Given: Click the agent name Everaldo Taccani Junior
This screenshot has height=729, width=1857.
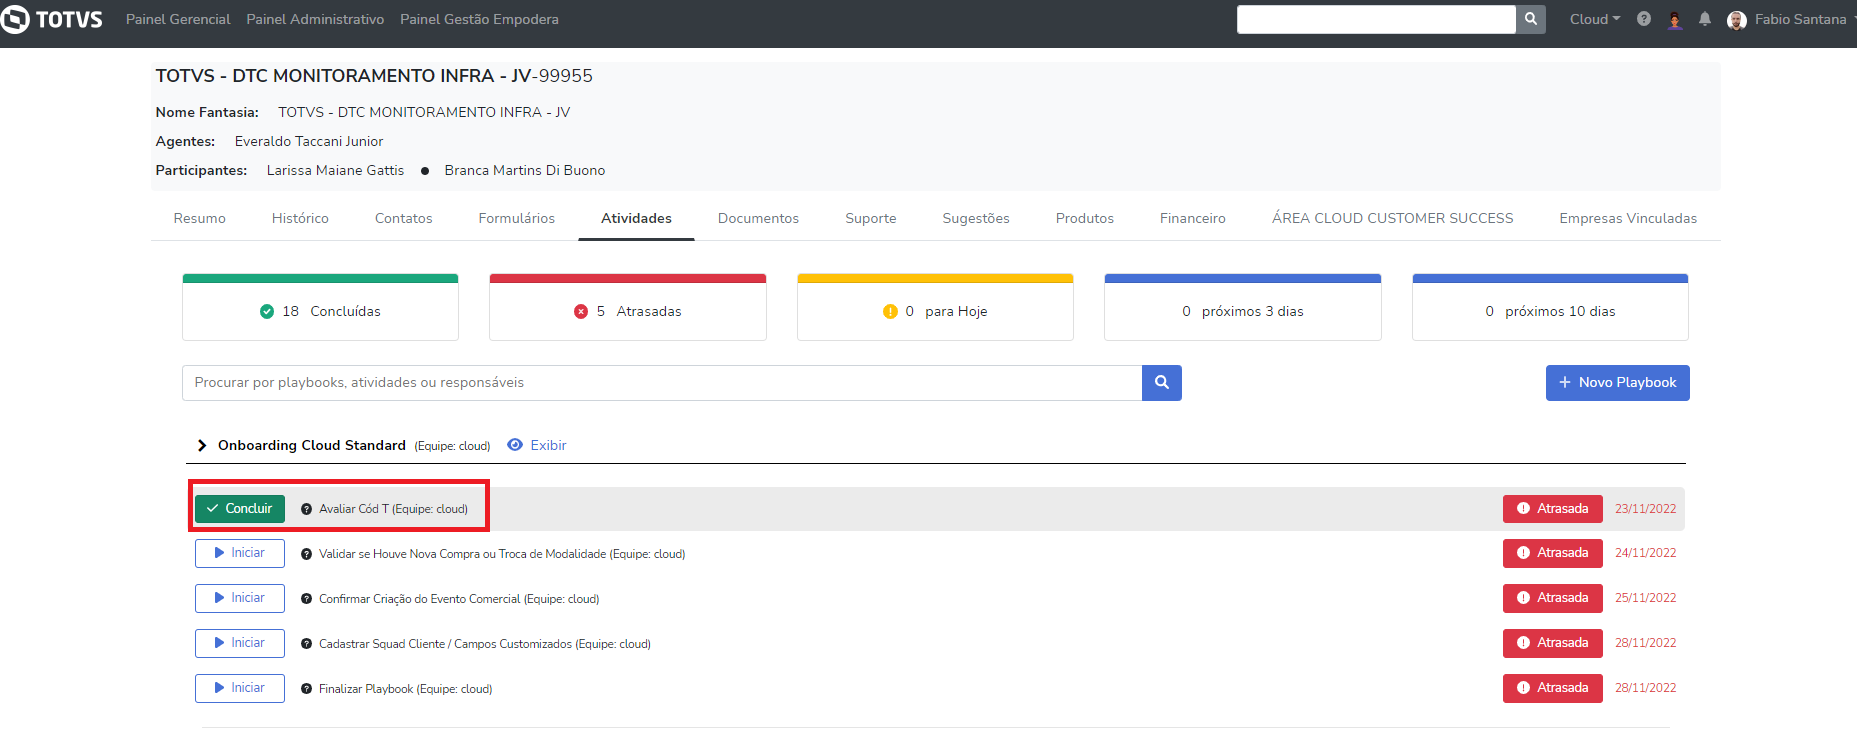Looking at the screenshot, I should pos(309,141).
